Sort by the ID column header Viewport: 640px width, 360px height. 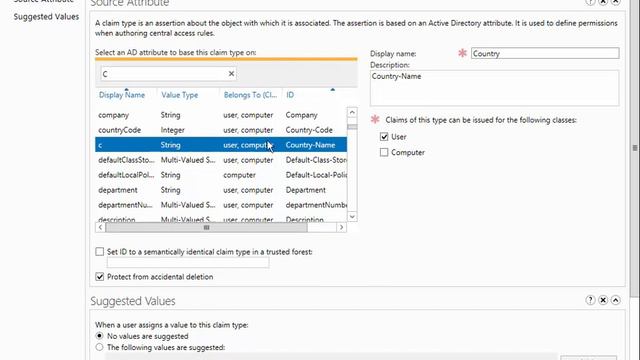pos(290,95)
